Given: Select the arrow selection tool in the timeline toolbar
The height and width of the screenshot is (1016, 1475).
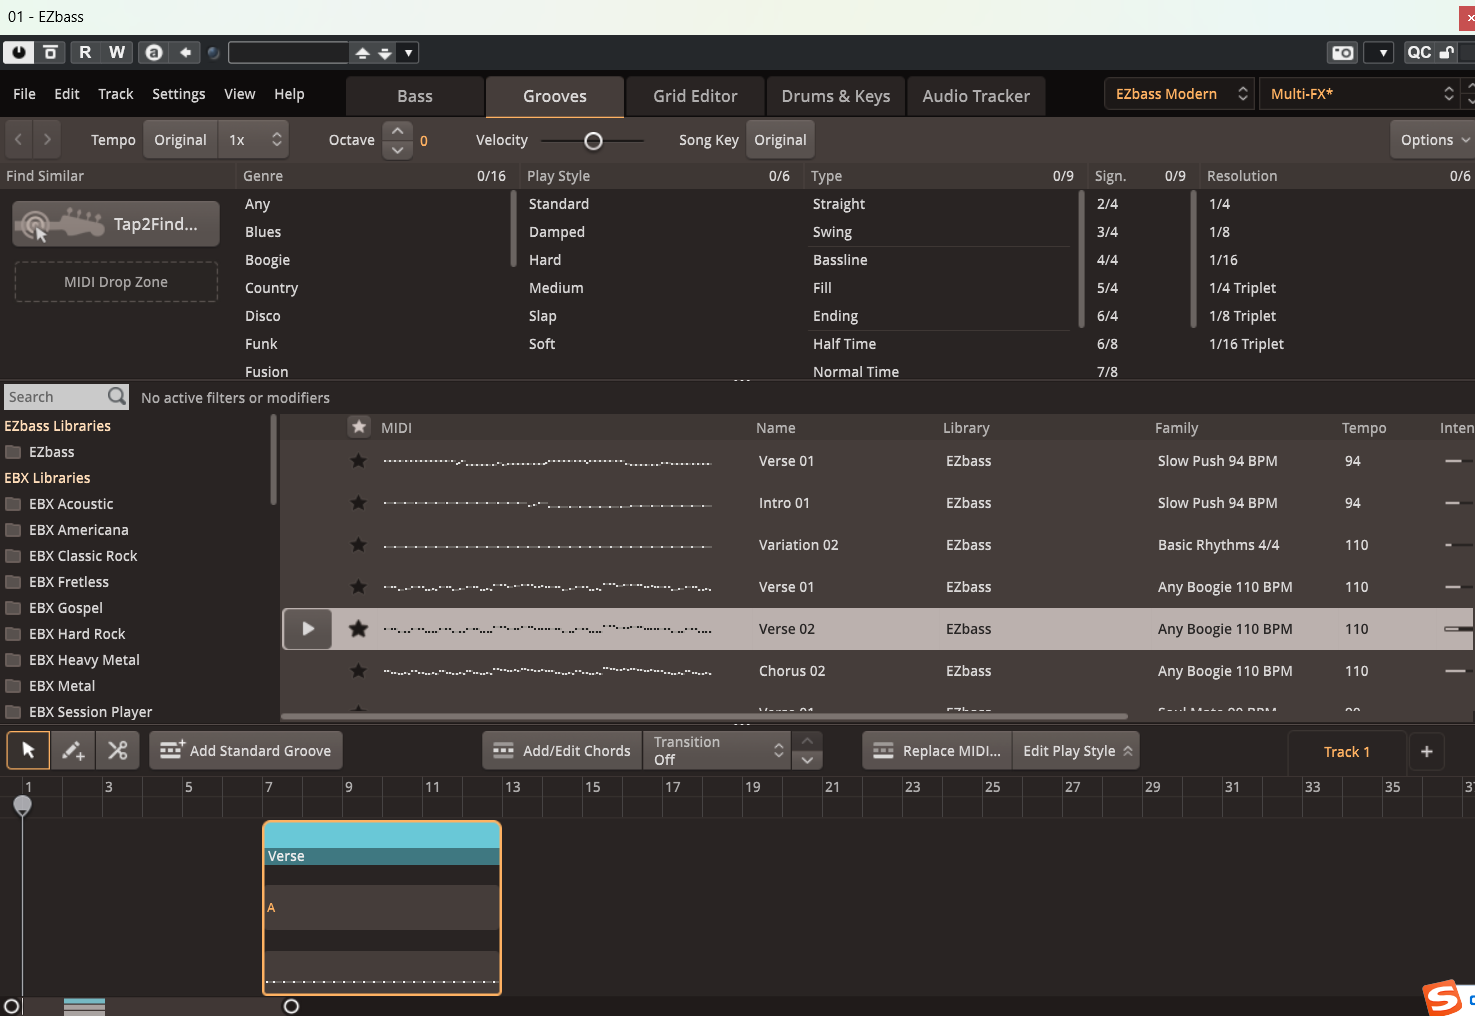Looking at the screenshot, I should pos(27,749).
